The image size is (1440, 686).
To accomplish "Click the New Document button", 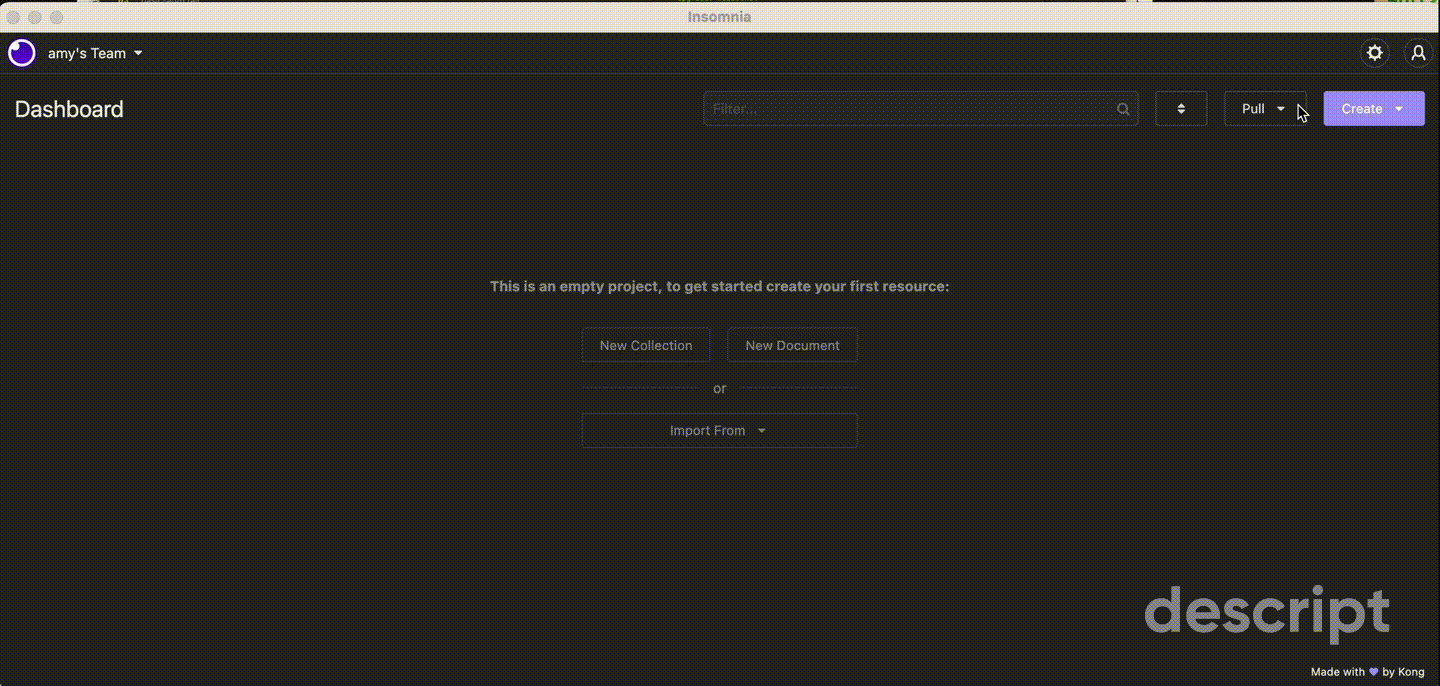I will pyautogui.click(x=792, y=345).
